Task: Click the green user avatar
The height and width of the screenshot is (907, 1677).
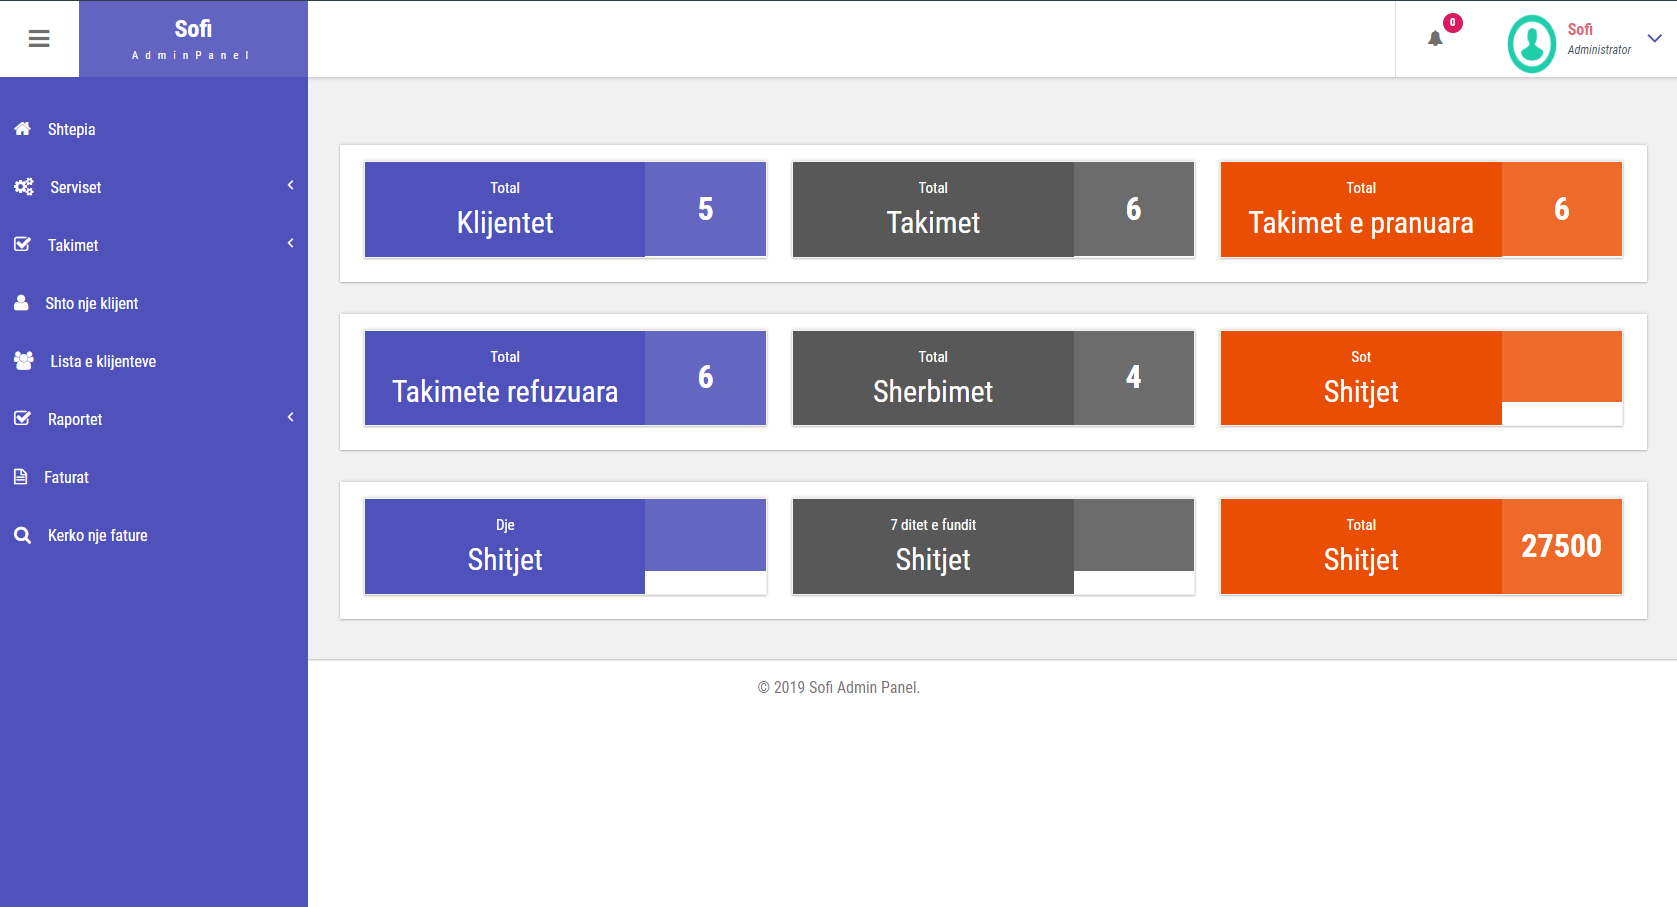Action: click(x=1531, y=44)
